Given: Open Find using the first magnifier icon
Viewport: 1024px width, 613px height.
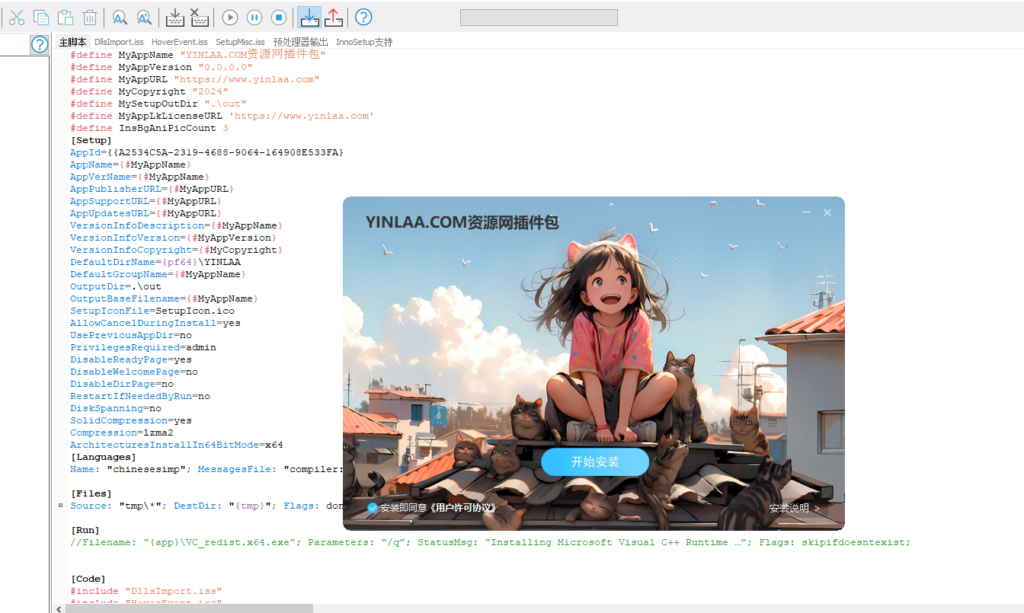Looking at the screenshot, I should tap(119, 17).
